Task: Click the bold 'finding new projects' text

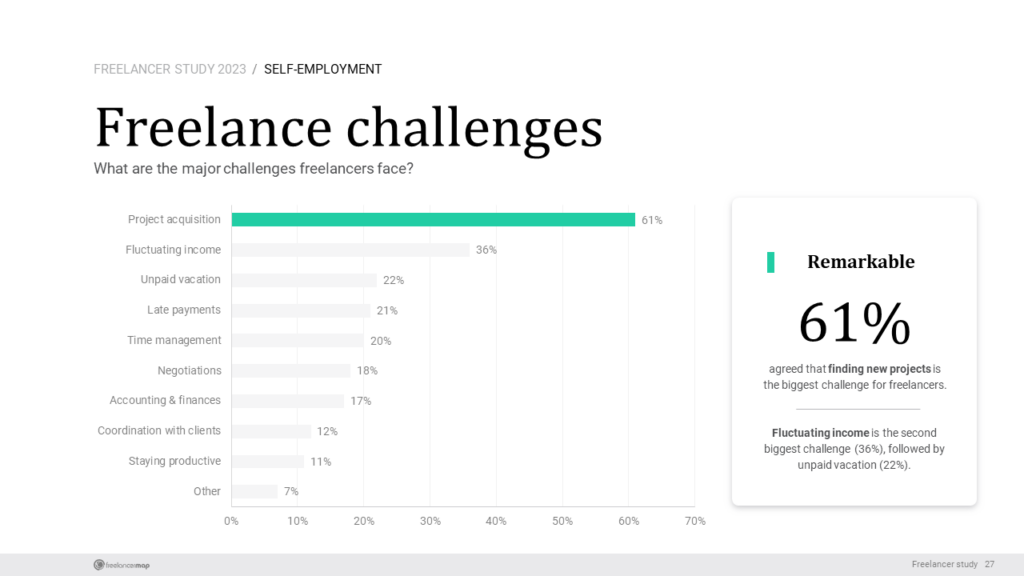Action: pyautogui.click(x=879, y=369)
